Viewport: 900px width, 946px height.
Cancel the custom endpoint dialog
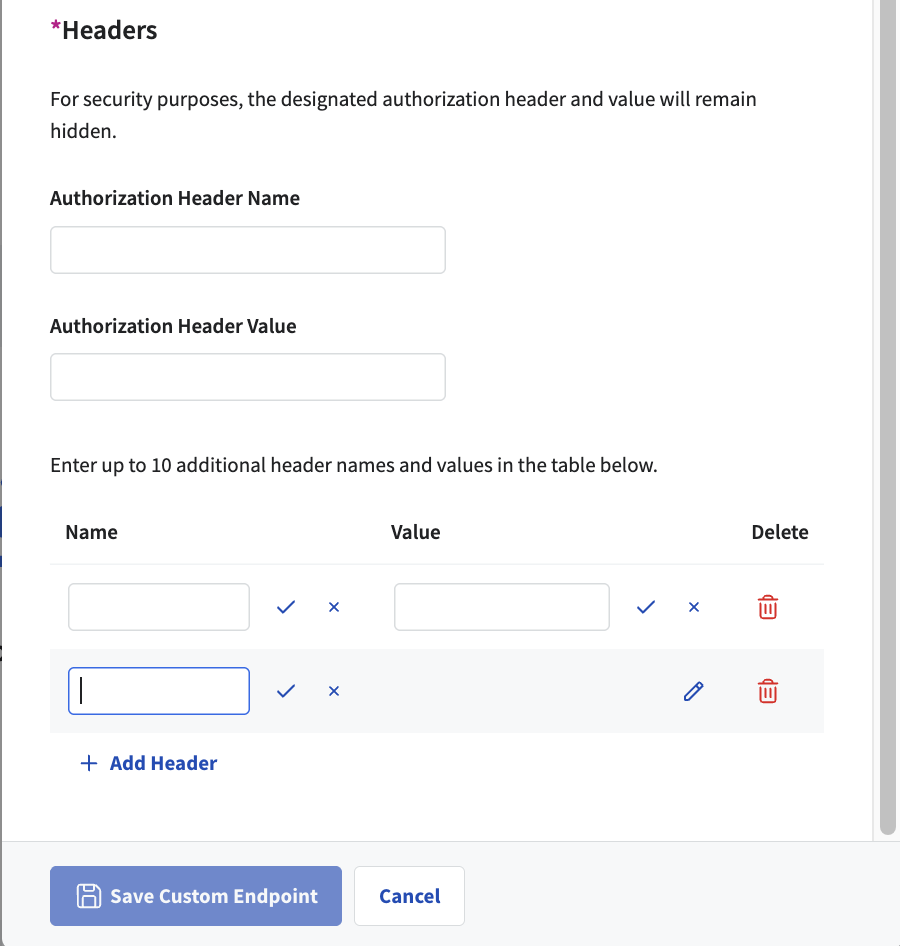409,896
